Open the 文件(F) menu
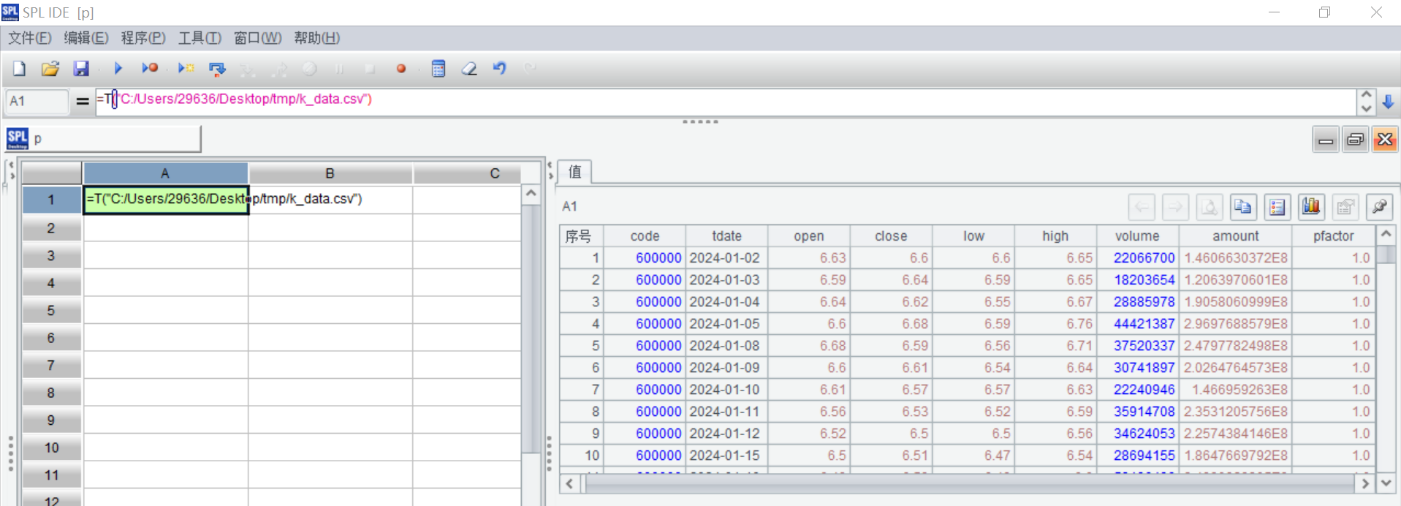The height and width of the screenshot is (506, 1401). coord(30,38)
